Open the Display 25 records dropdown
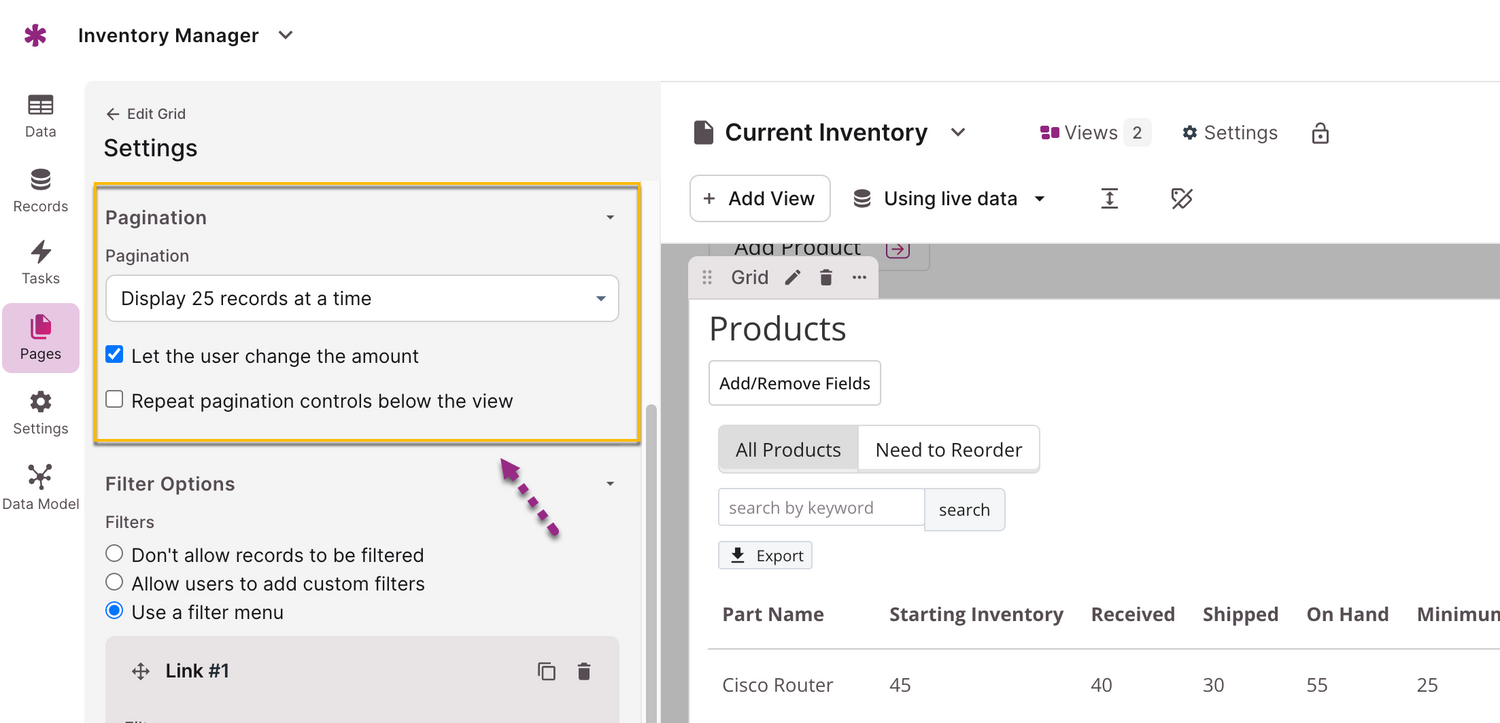Image resolution: width=1500 pixels, height=723 pixels. point(362,298)
